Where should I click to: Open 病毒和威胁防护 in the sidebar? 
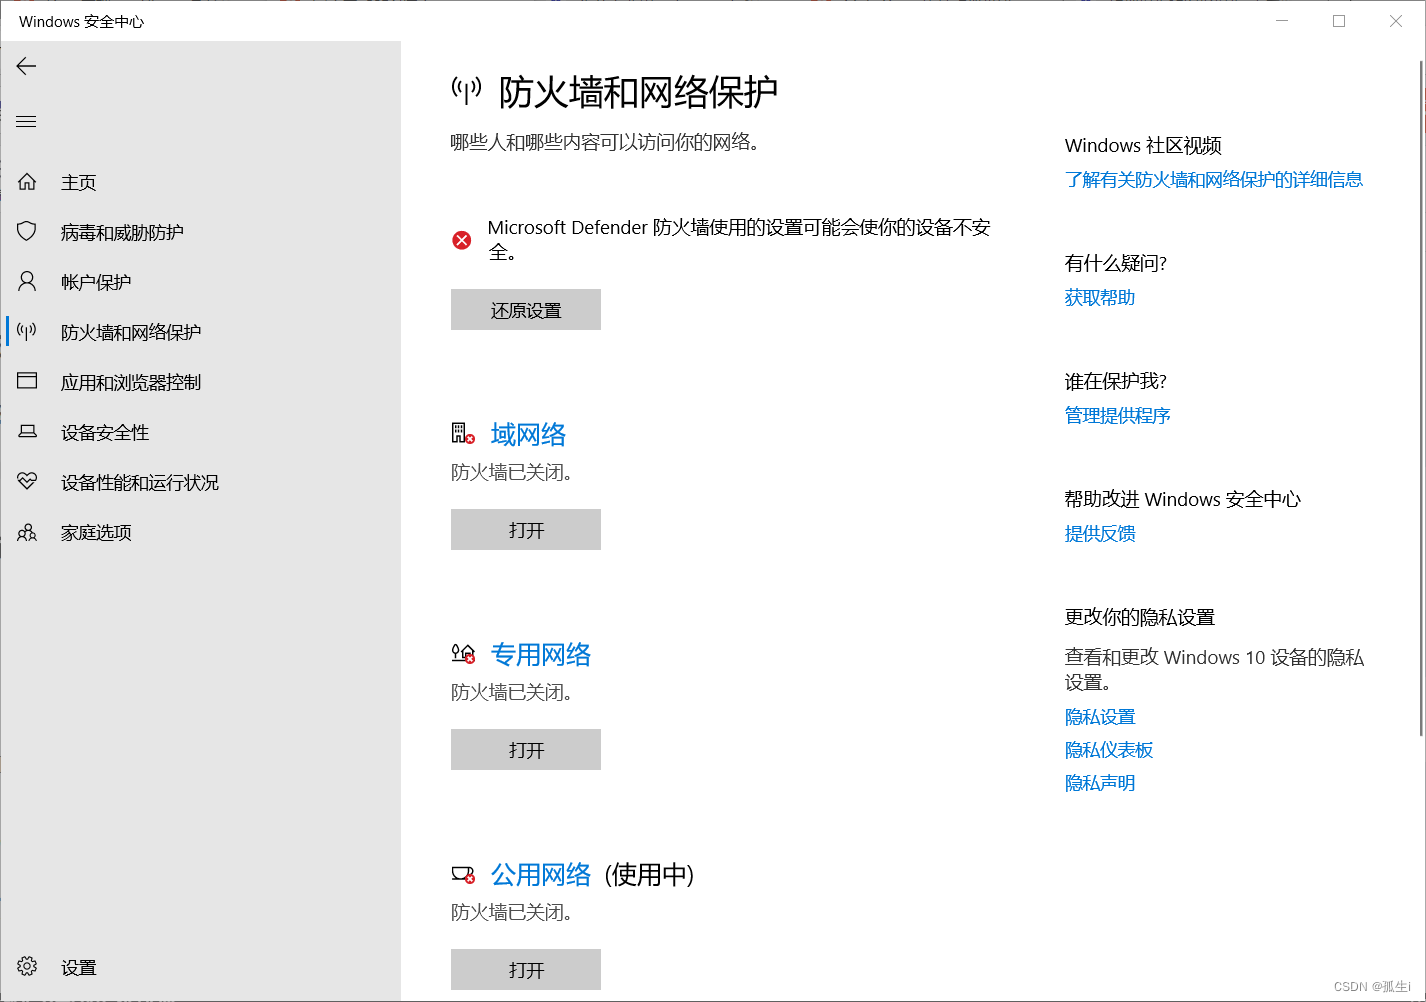point(200,232)
